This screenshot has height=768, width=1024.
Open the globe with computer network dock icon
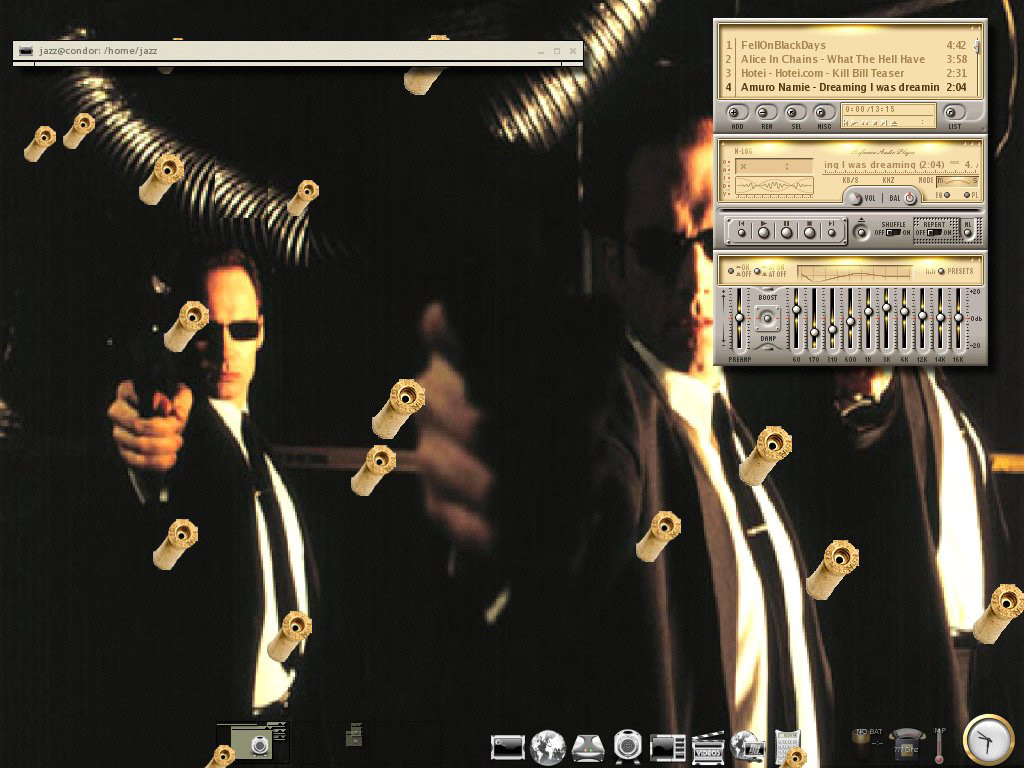[748, 748]
